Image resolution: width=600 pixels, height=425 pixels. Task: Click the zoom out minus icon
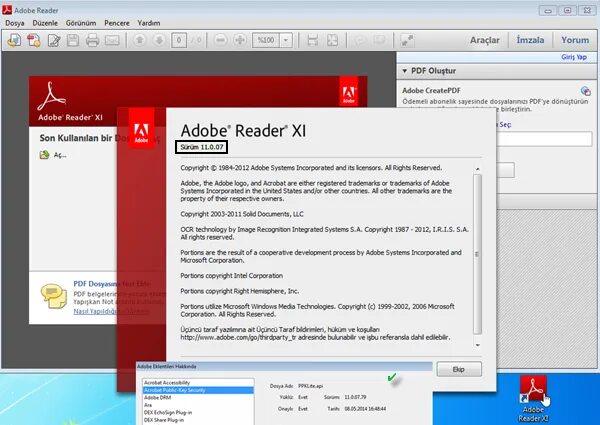(220, 40)
